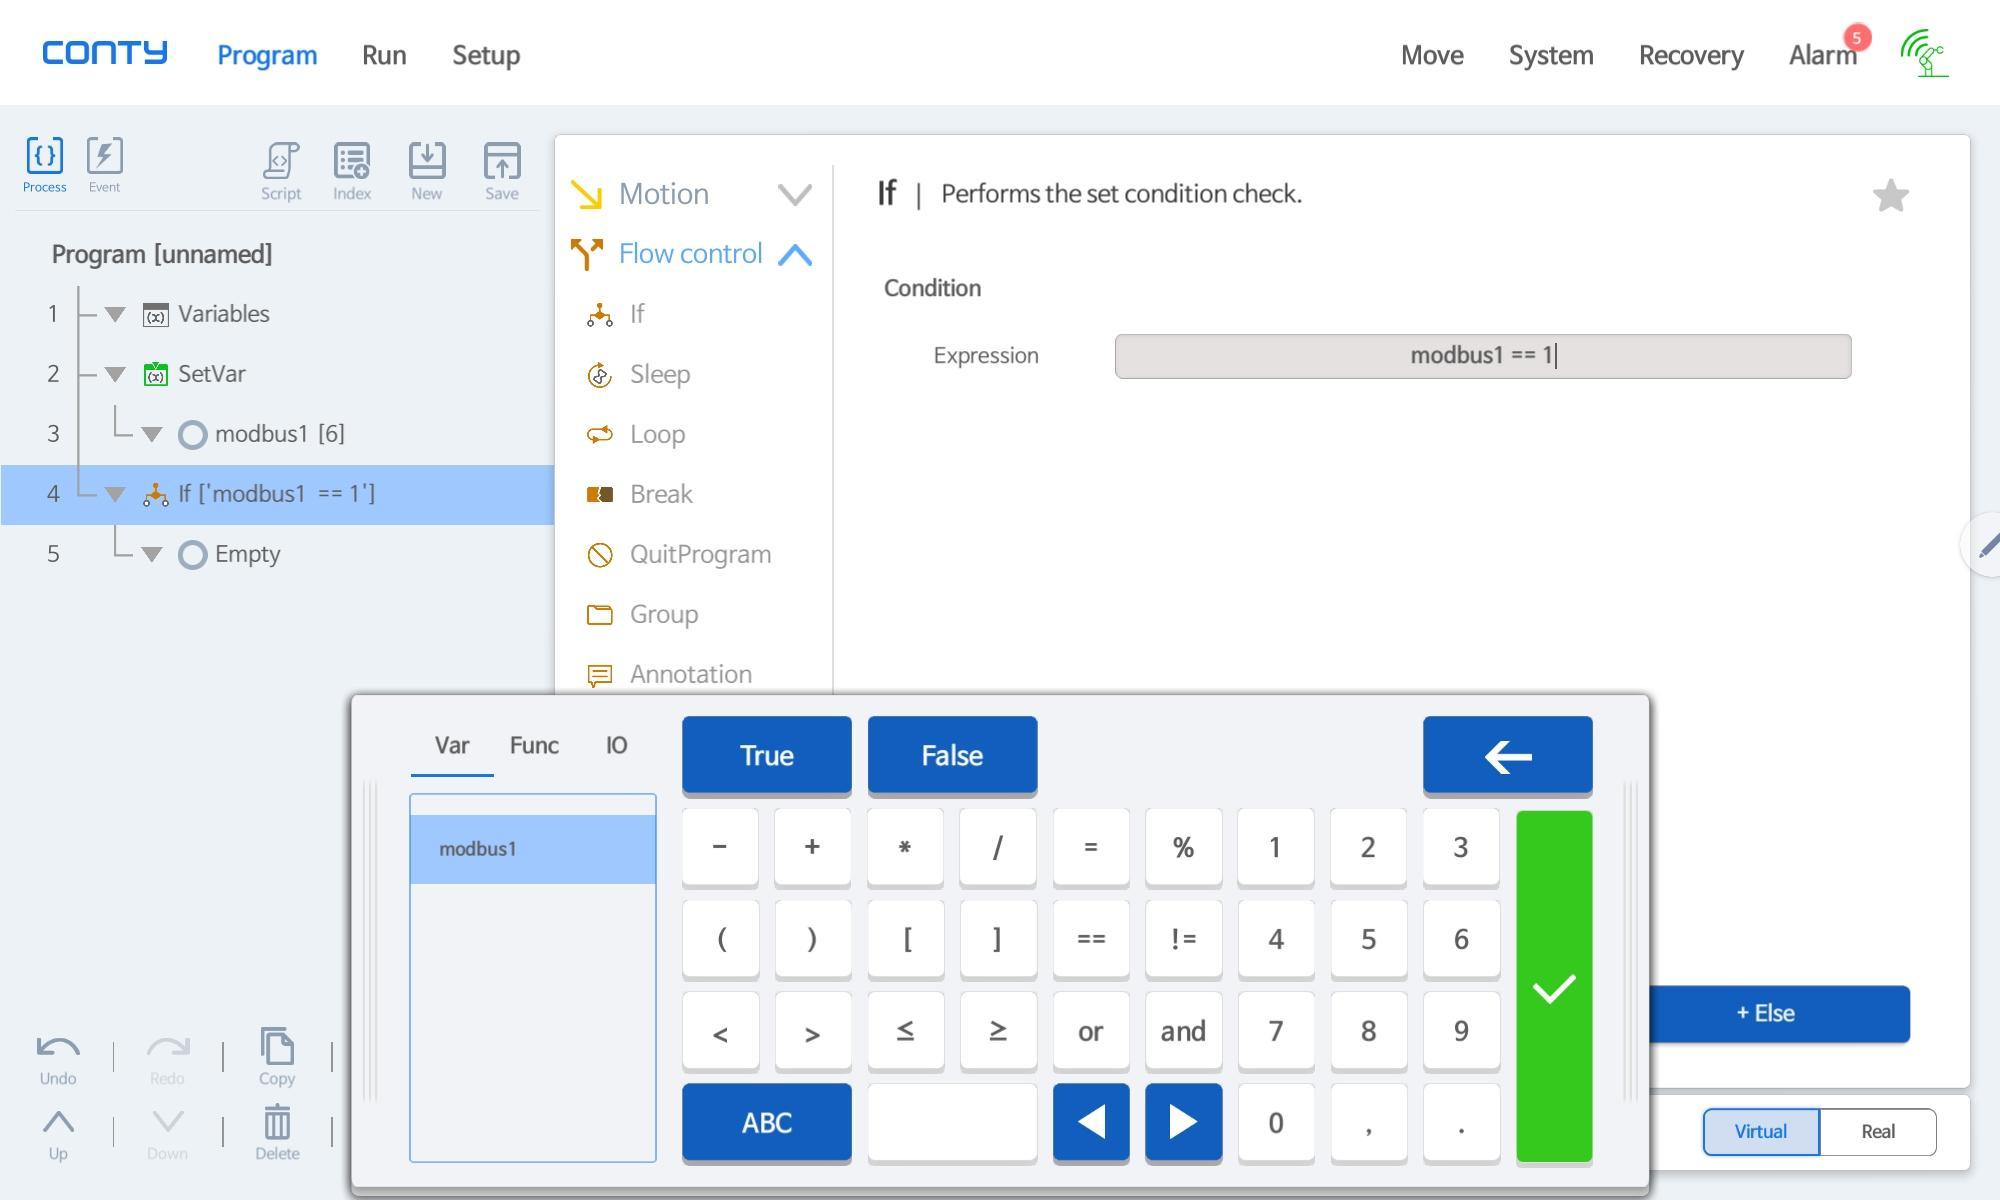2000x1200 pixels.
Task: Save the program with the Save icon
Action: click(x=502, y=171)
